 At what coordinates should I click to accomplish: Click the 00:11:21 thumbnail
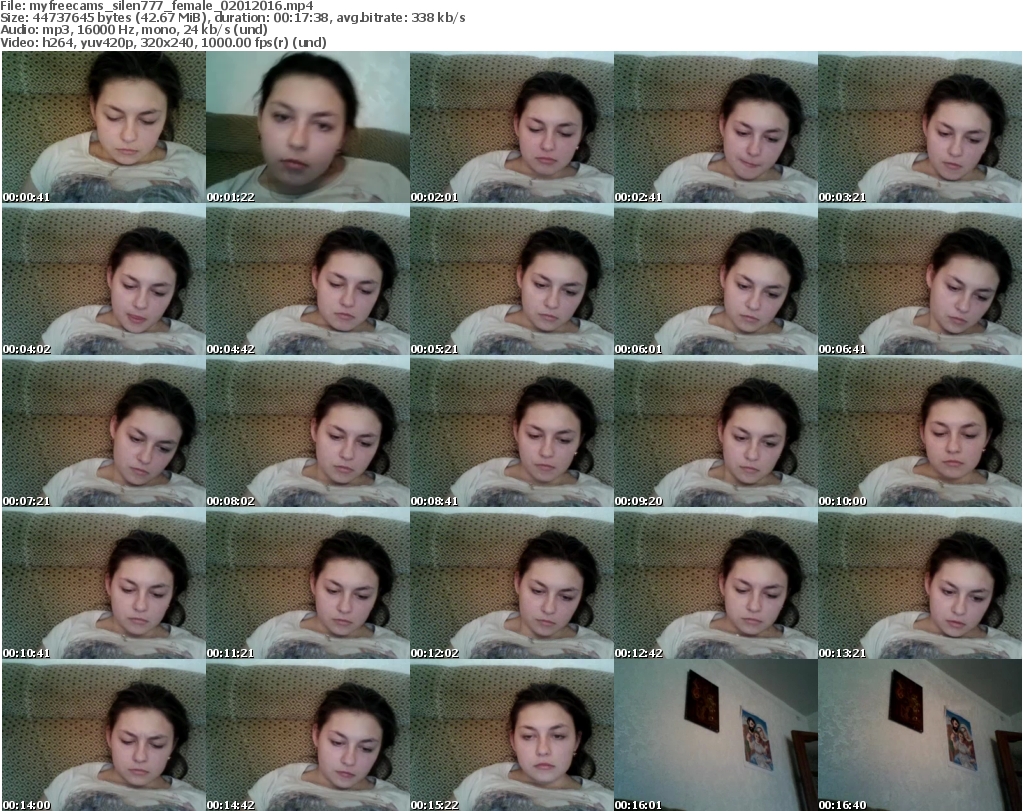(x=308, y=584)
